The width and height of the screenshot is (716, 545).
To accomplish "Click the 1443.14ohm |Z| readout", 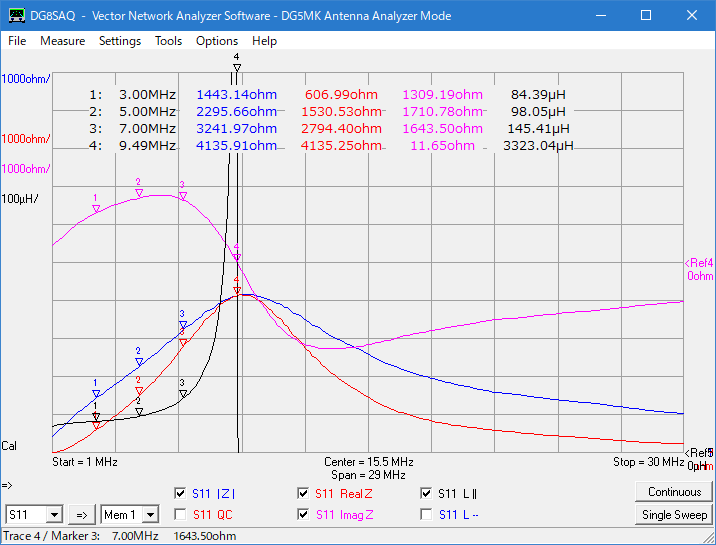I will 237,94.
